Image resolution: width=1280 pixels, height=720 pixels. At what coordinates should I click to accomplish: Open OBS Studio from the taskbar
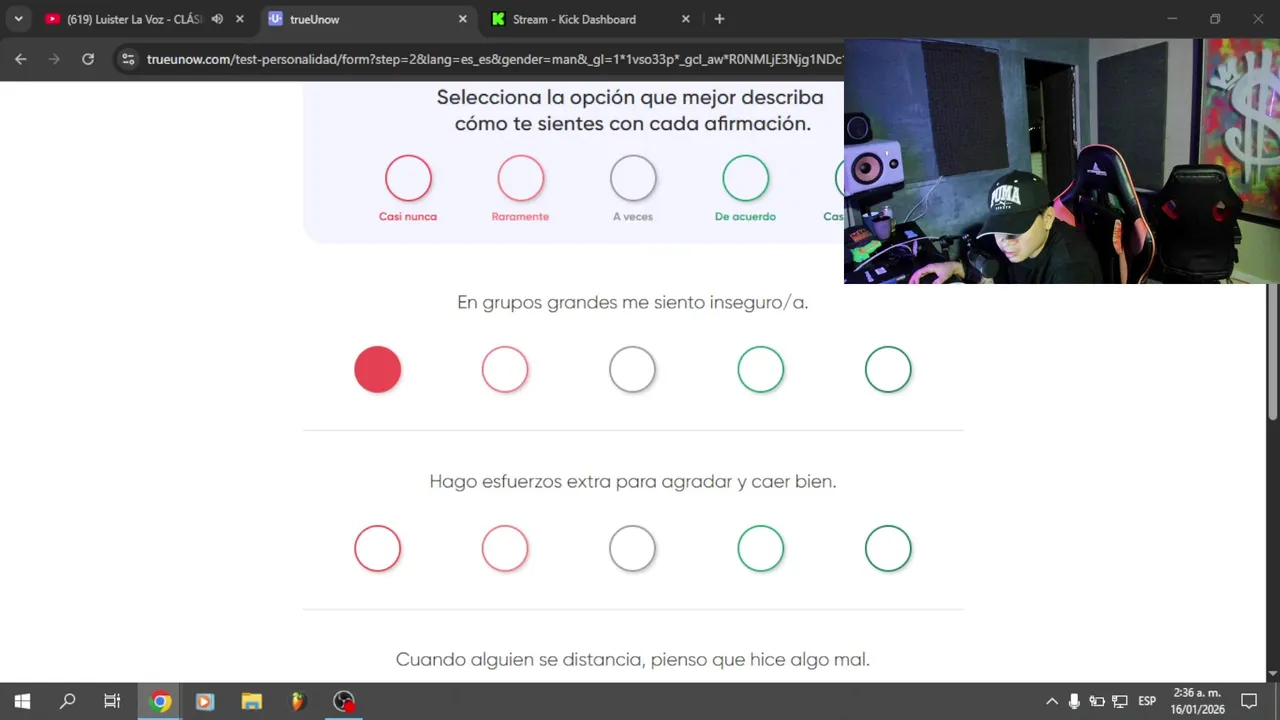[344, 701]
